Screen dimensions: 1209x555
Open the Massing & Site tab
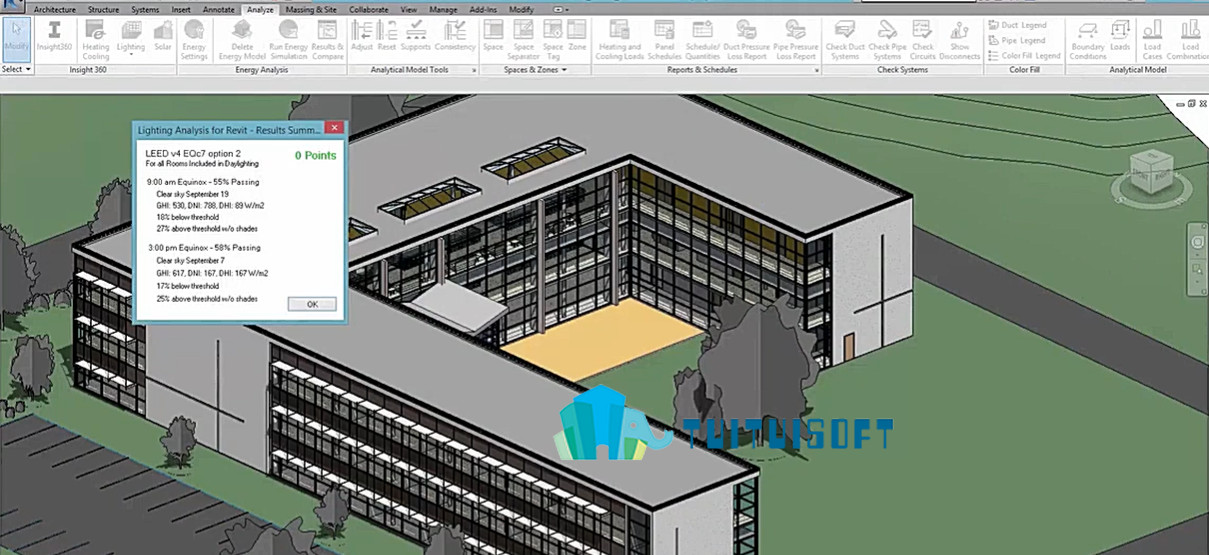(311, 9)
